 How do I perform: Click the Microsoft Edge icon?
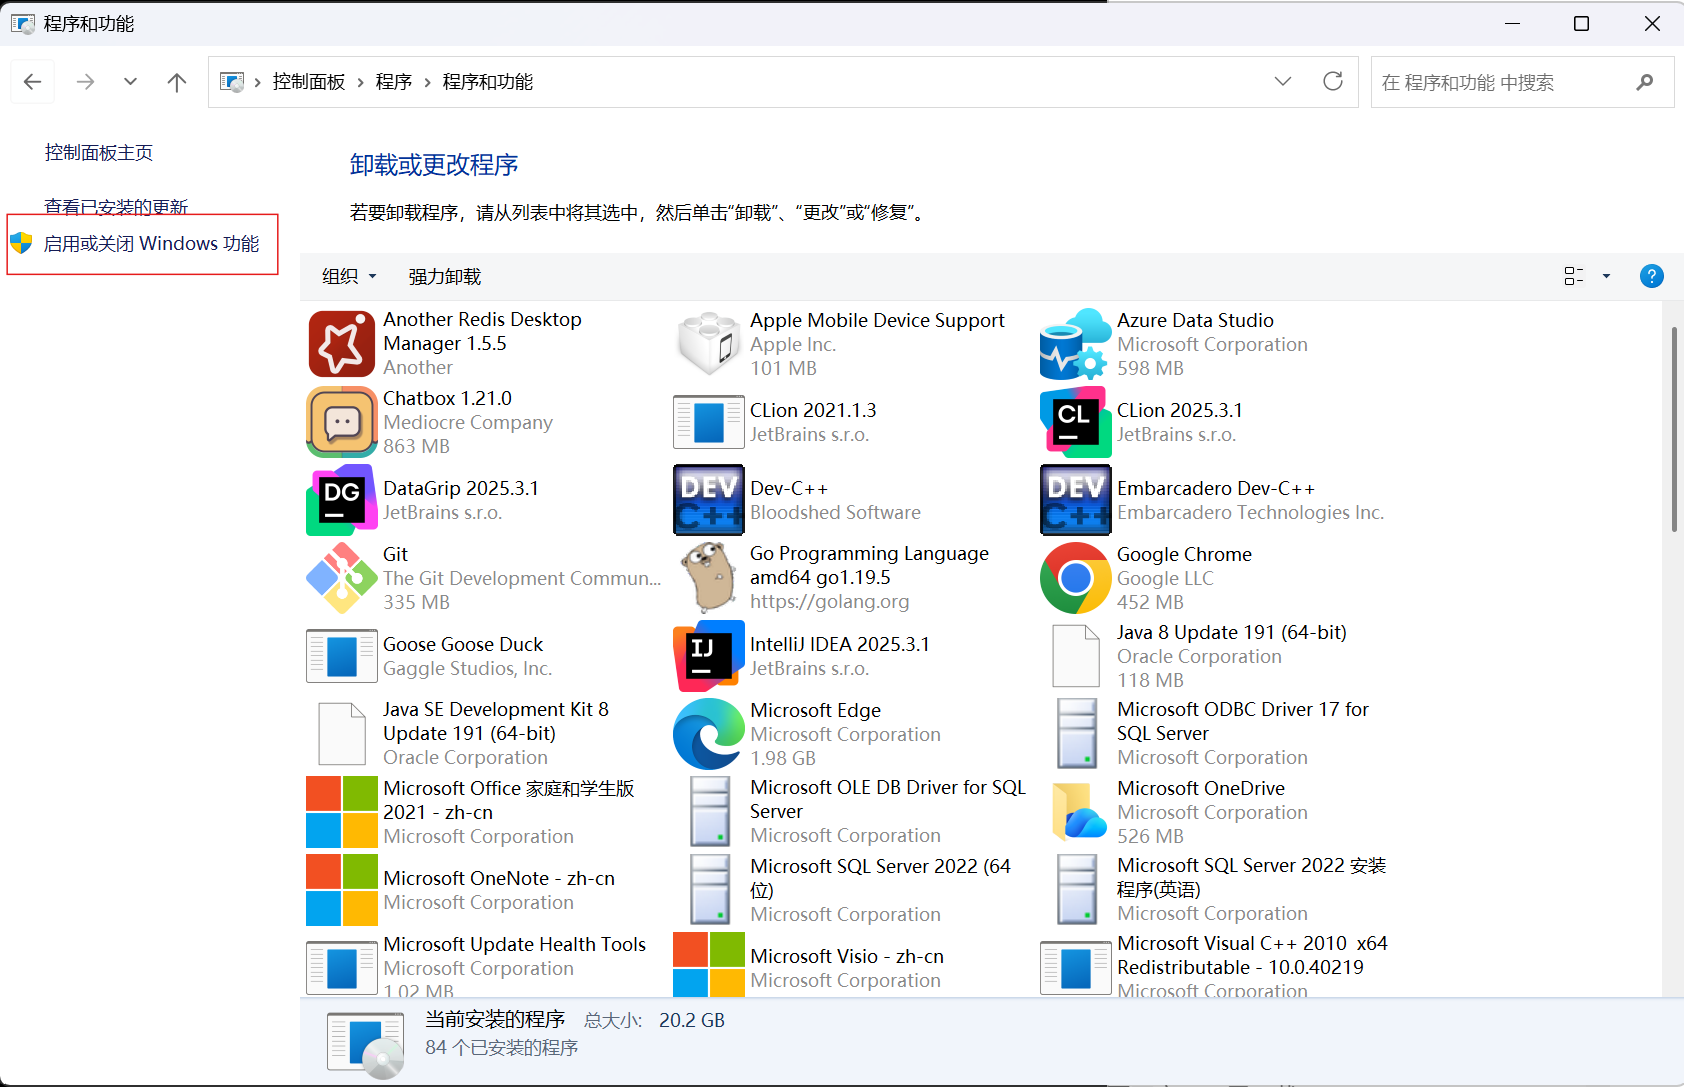pyautogui.click(x=709, y=734)
